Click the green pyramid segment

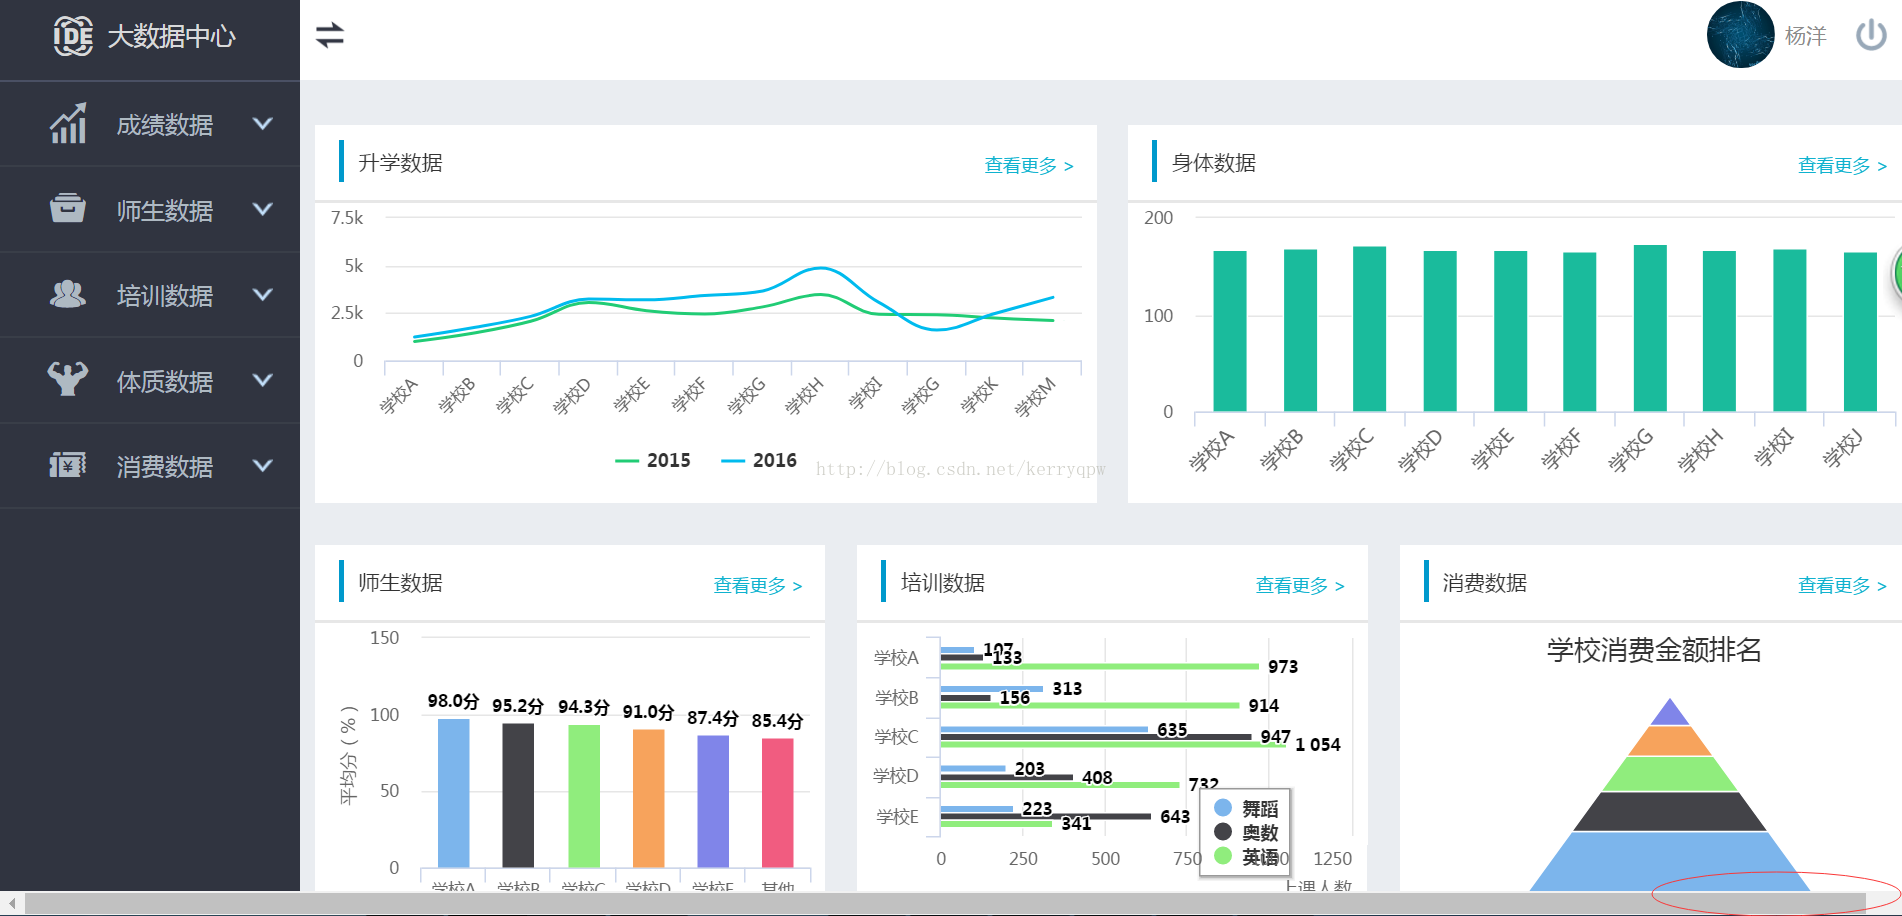tap(1670, 774)
